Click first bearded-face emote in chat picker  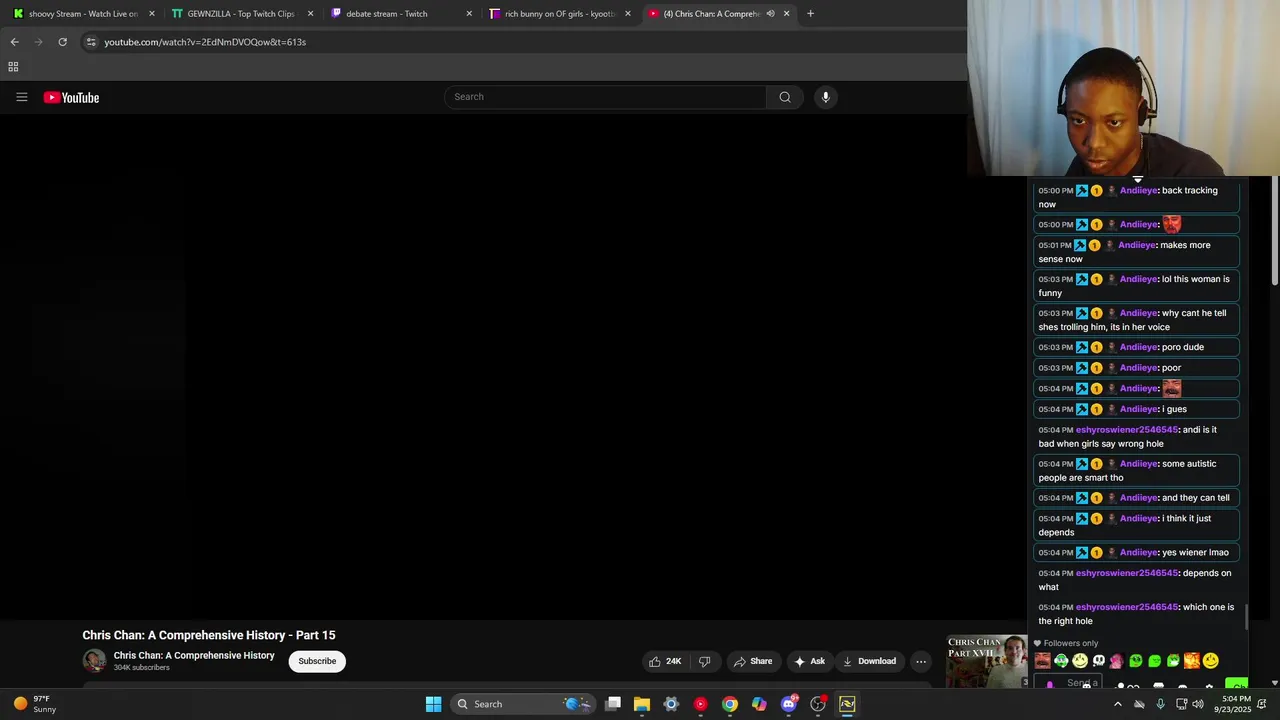click(x=1042, y=660)
